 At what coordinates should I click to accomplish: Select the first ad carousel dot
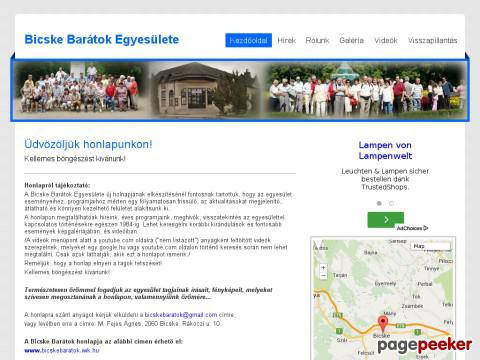tap(379, 203)
